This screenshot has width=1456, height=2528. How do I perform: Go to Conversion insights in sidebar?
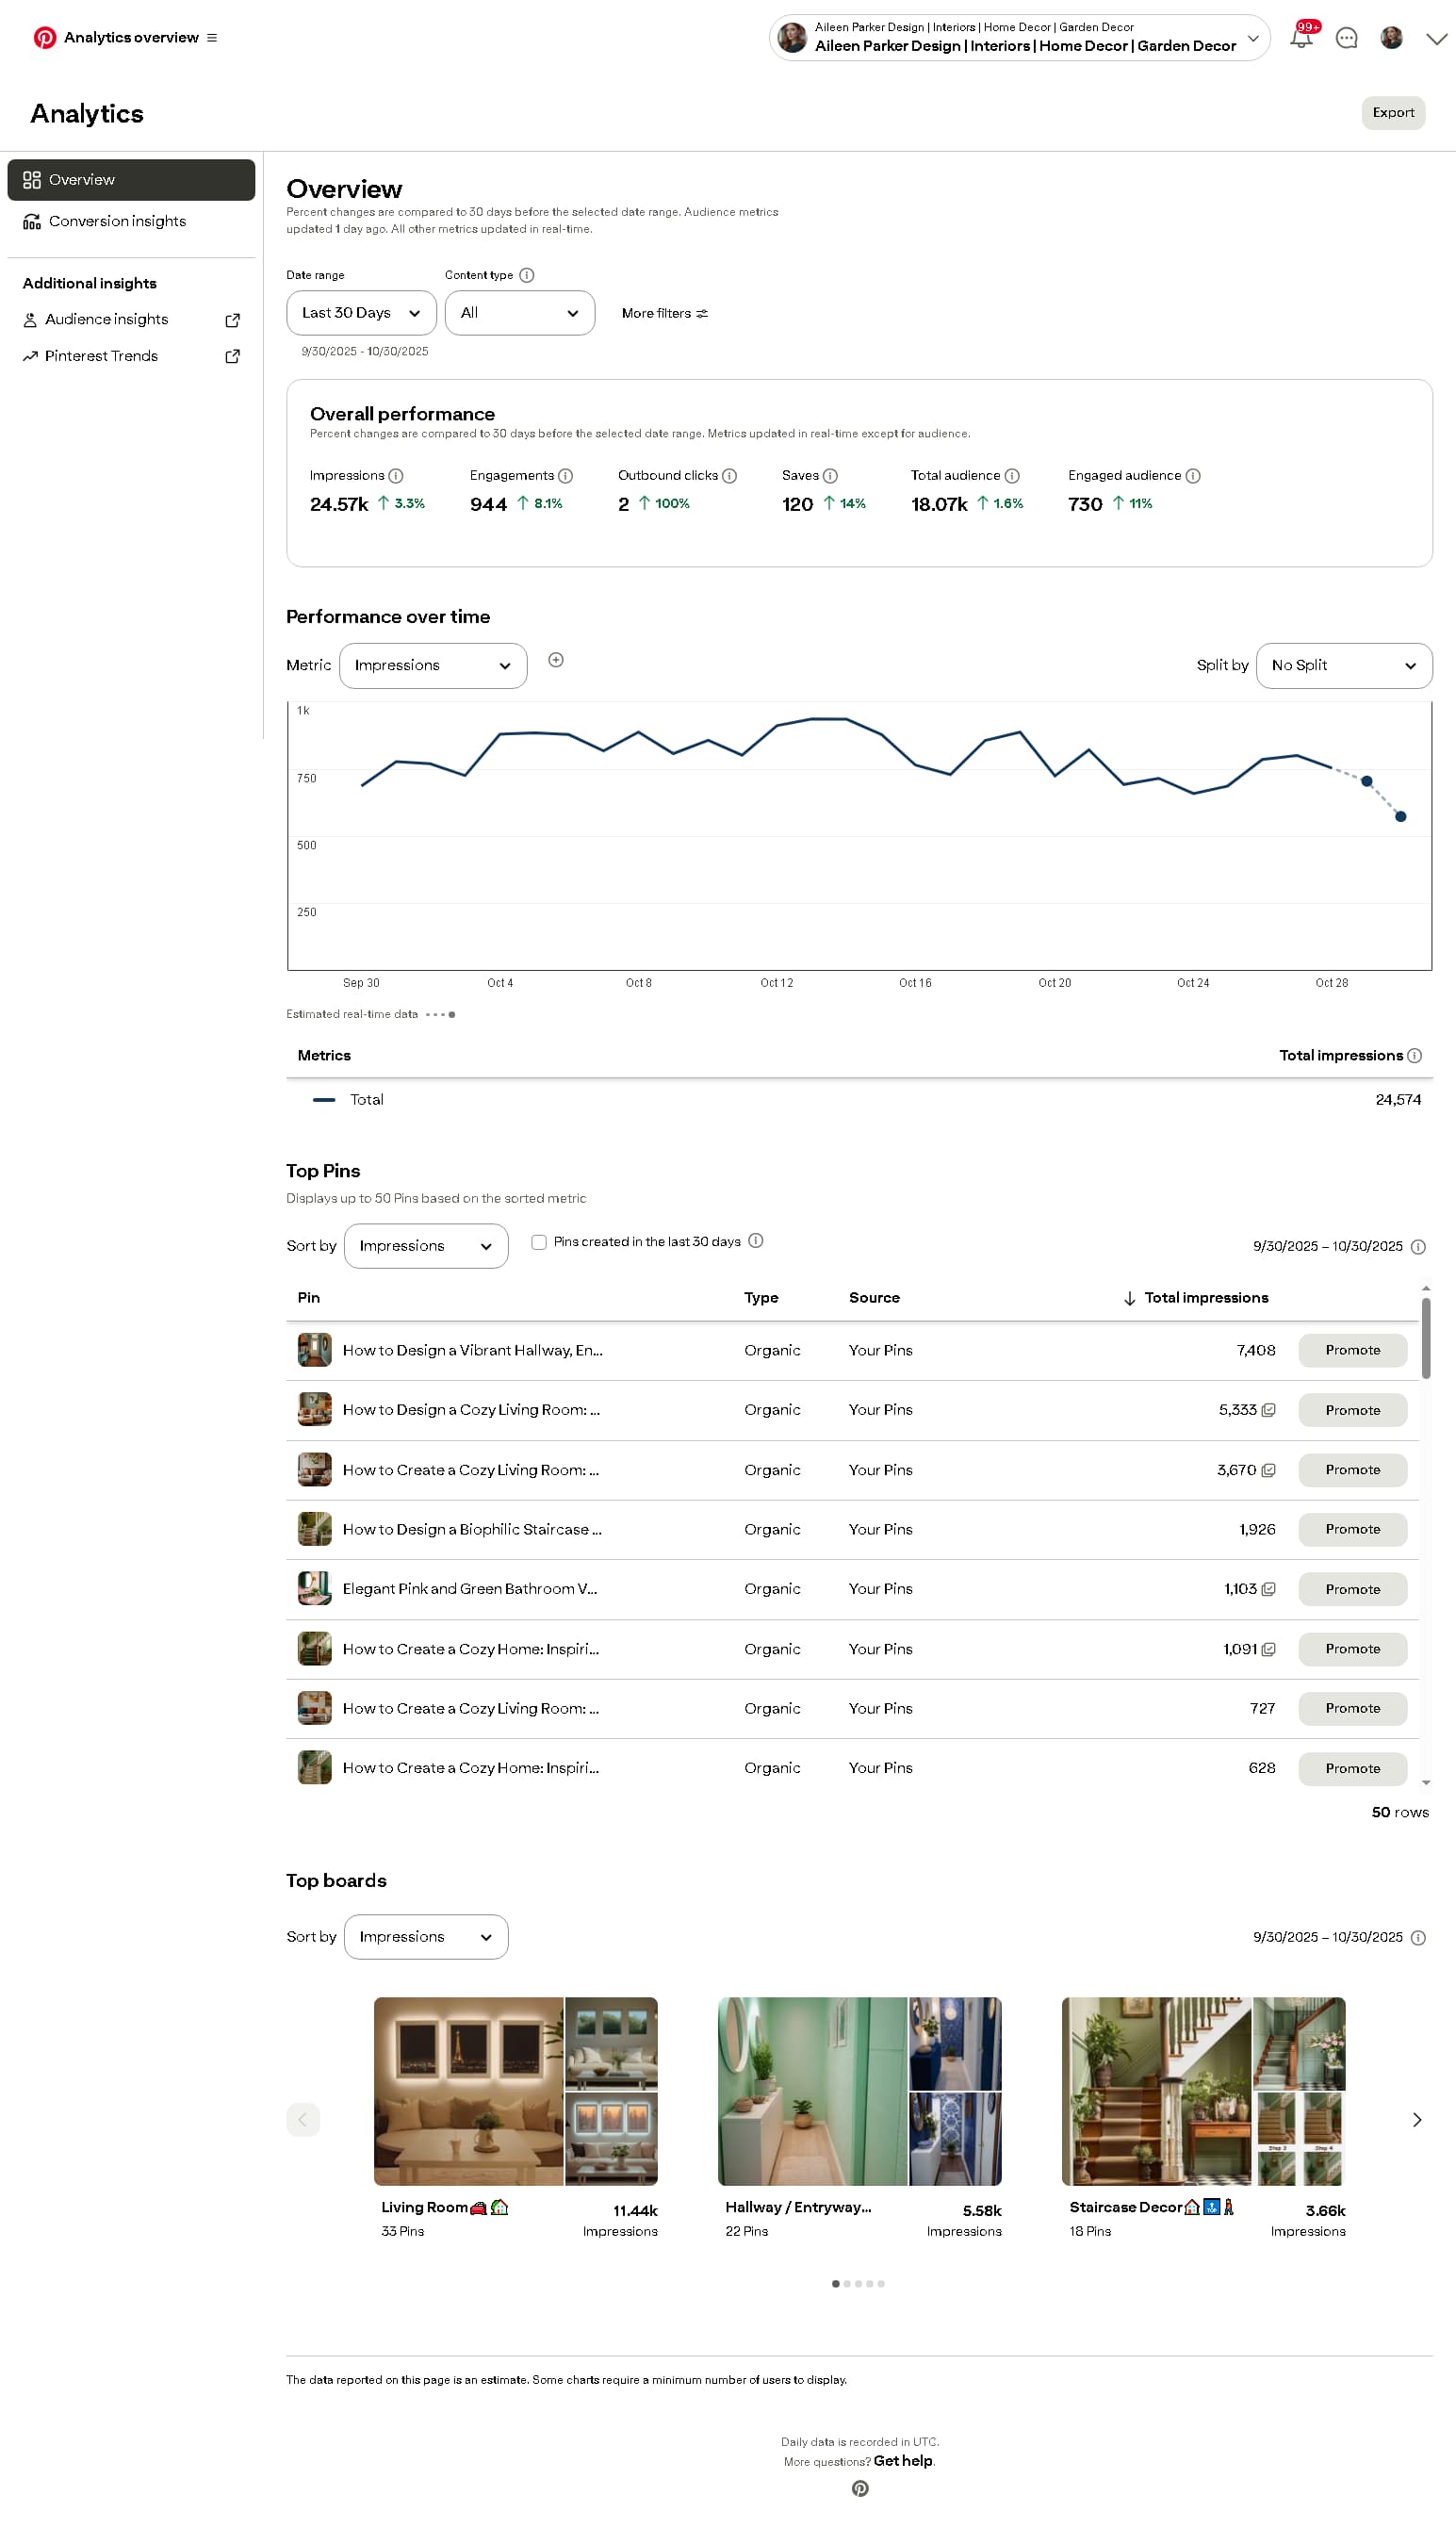[x=117, y=221]
